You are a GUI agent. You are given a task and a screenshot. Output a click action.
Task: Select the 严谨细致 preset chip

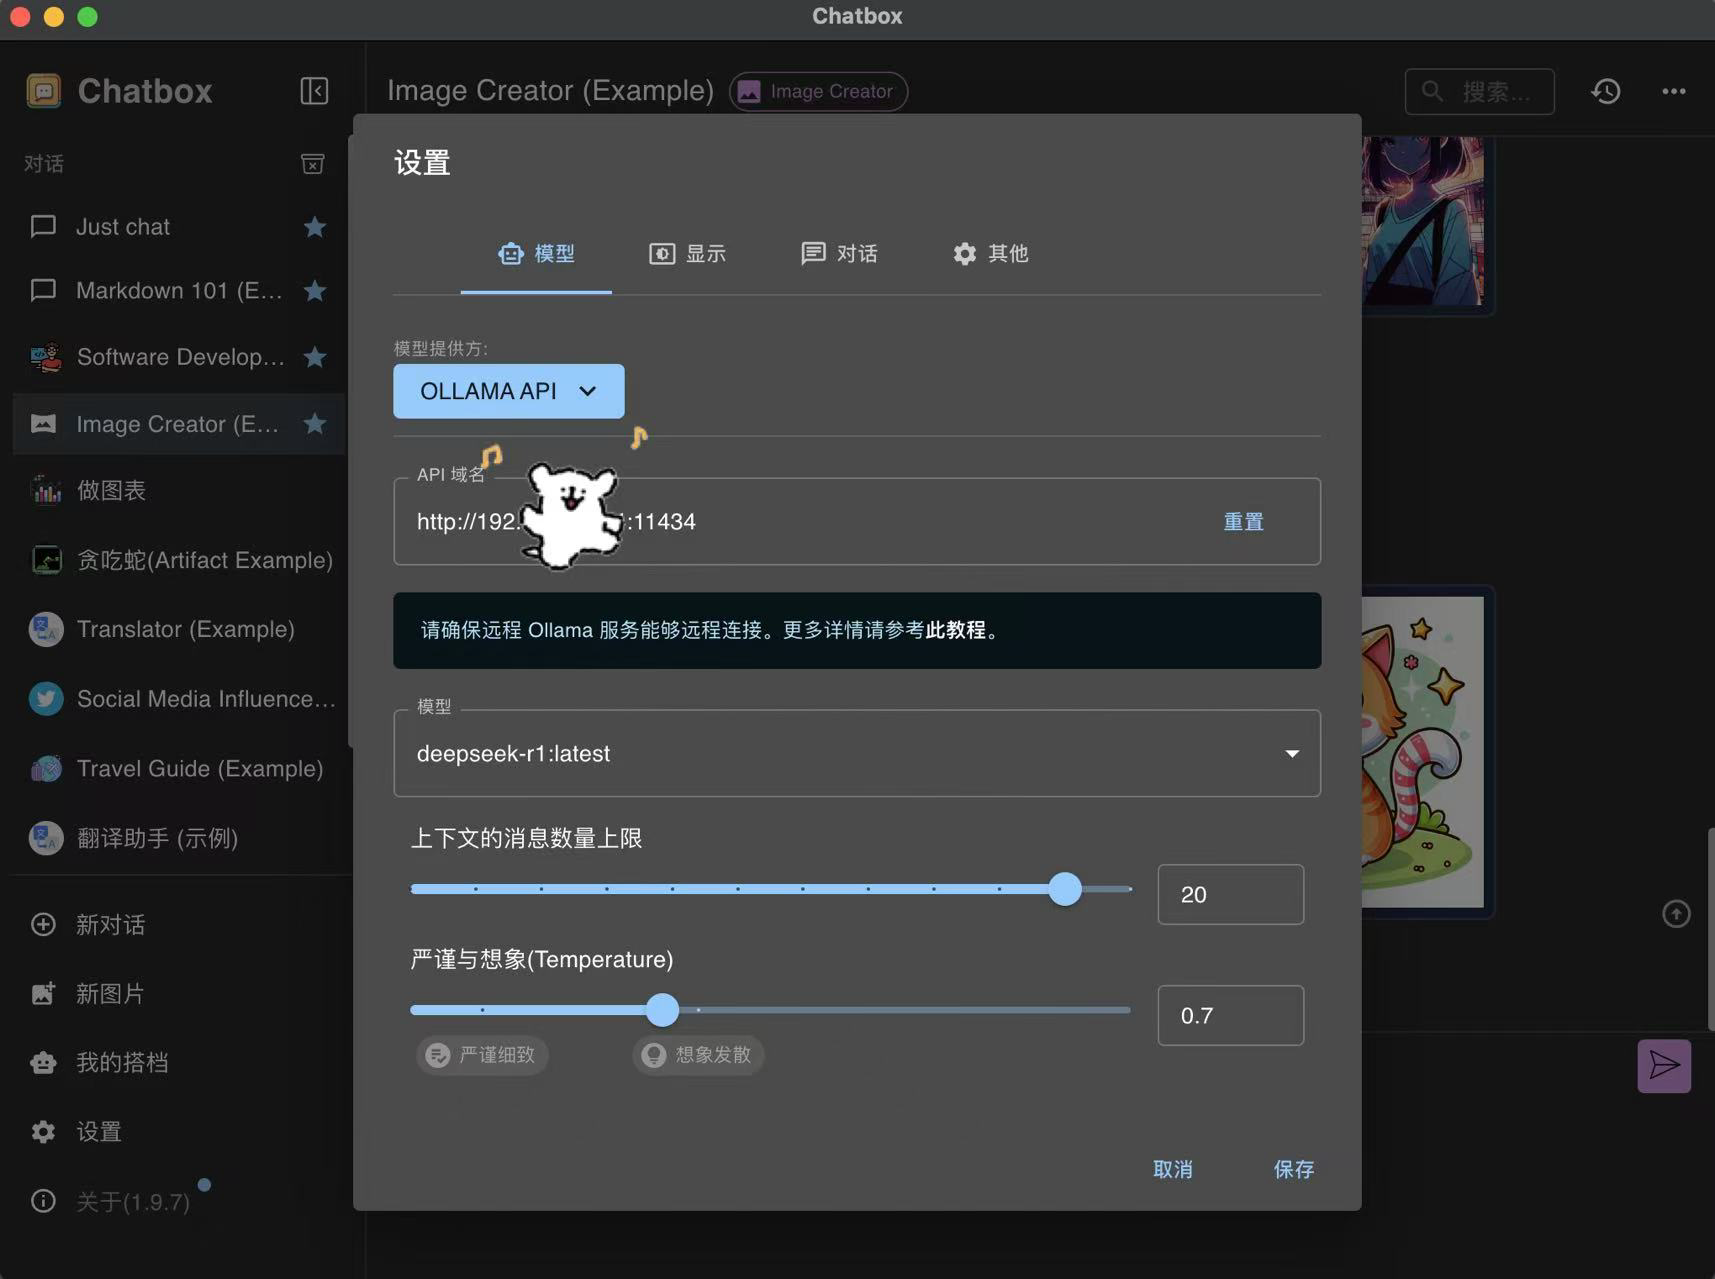[482, 1055]
